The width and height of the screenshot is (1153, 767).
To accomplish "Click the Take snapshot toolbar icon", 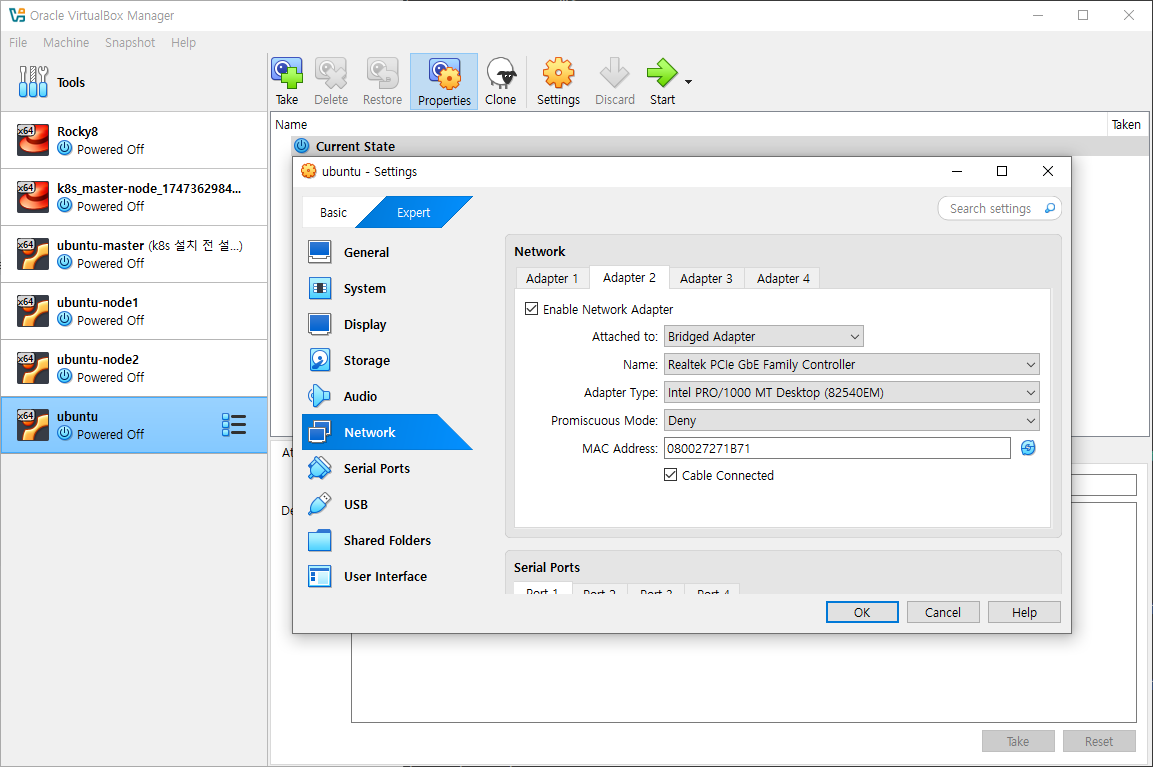I will pos(287,82).
